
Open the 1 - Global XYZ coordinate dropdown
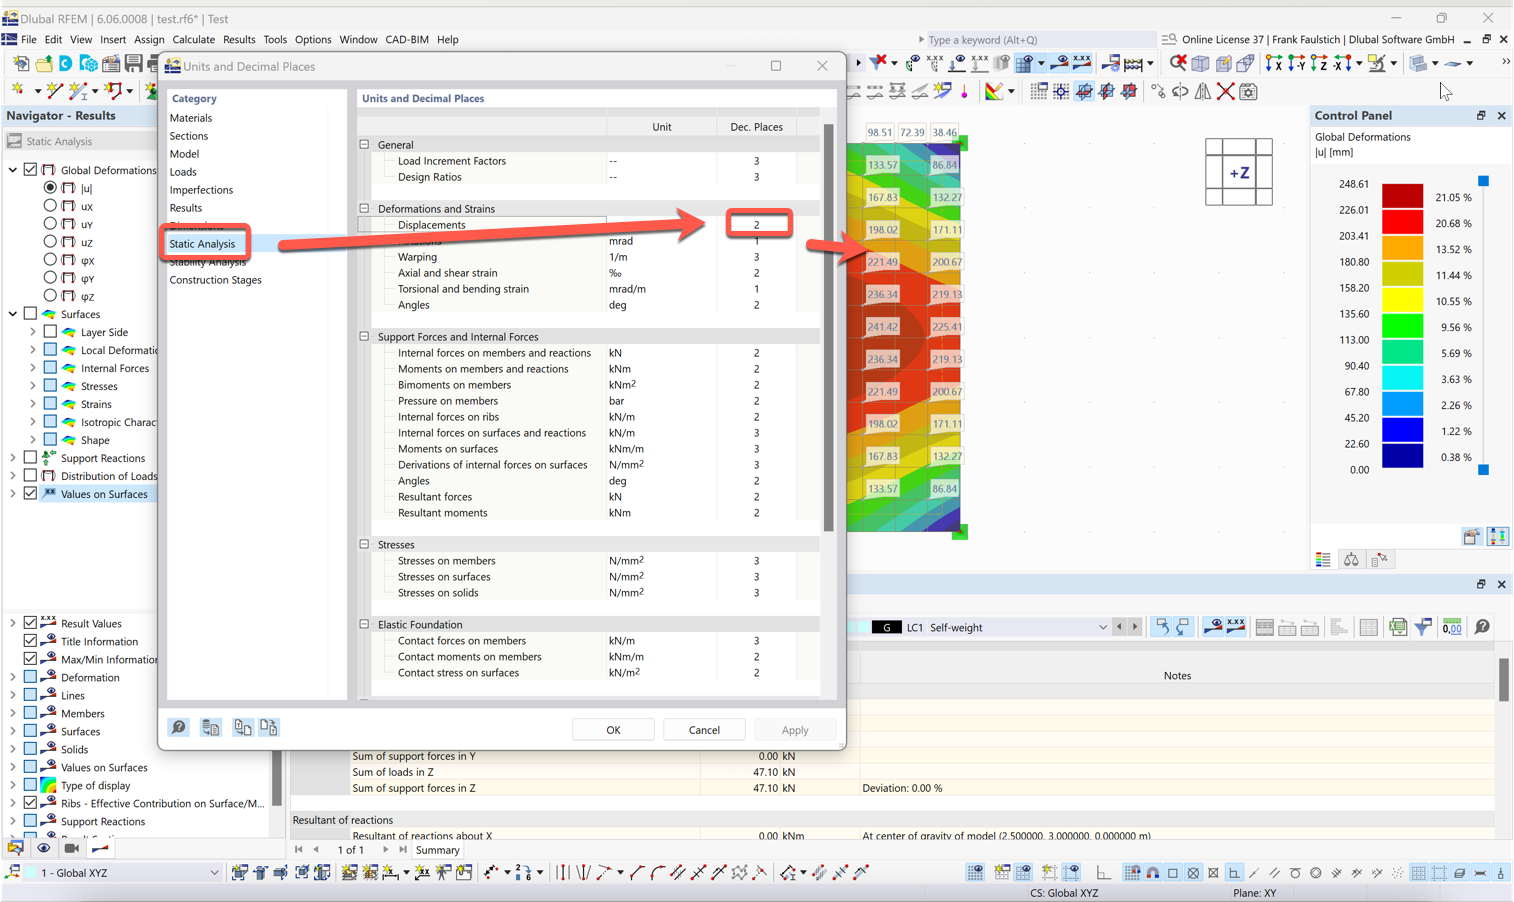(x=215, y=873)
